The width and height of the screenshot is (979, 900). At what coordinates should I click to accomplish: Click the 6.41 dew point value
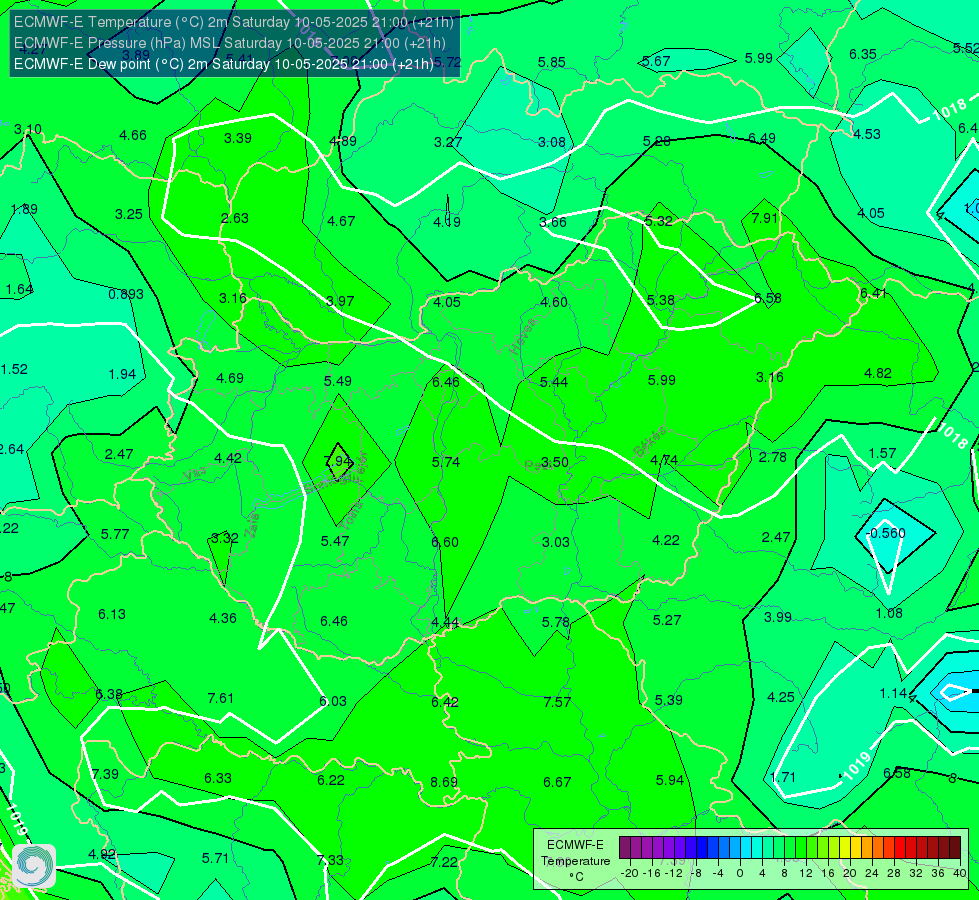click(873, 293)
